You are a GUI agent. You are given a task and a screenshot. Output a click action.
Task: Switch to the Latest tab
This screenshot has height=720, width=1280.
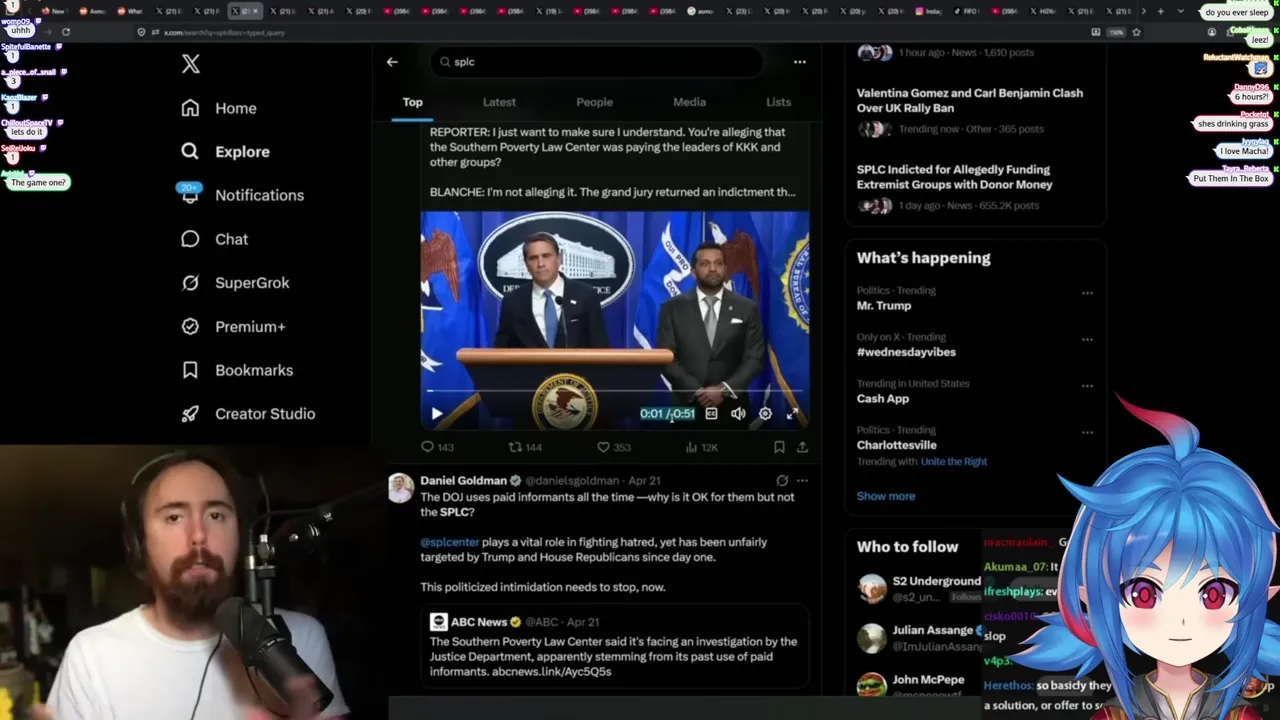[x=499, y=102]
